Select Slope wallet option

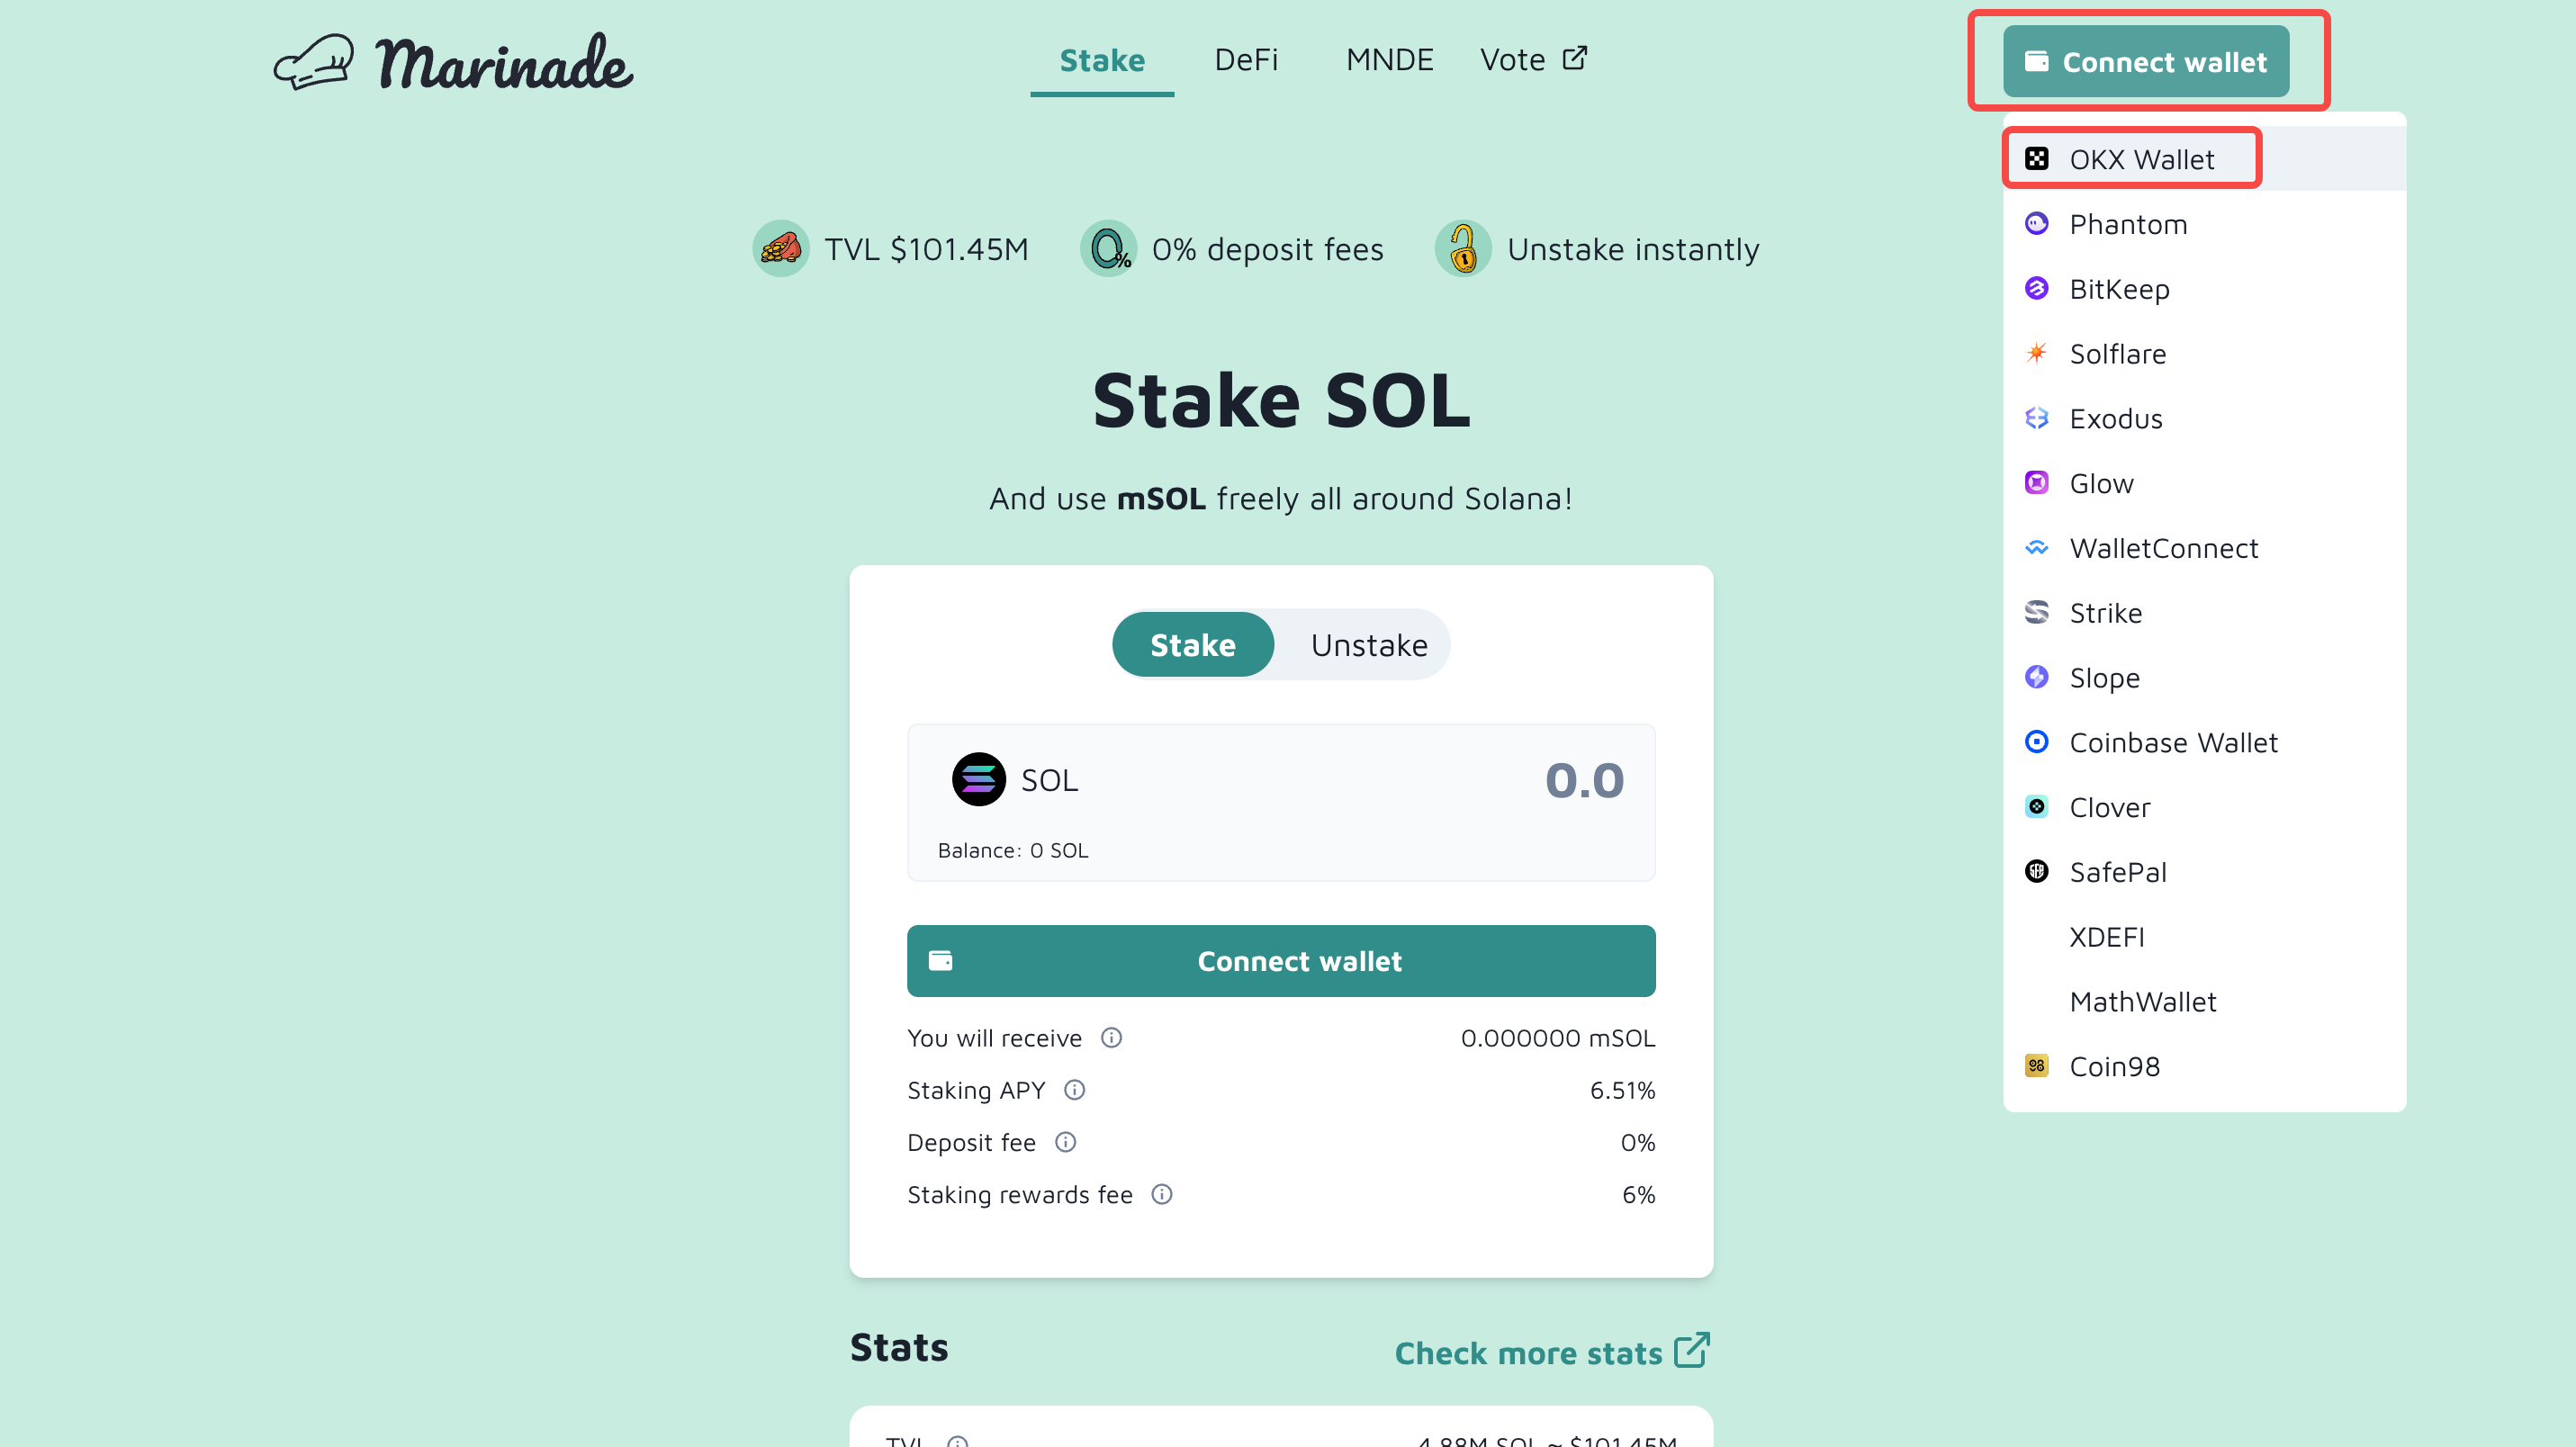2105,678
